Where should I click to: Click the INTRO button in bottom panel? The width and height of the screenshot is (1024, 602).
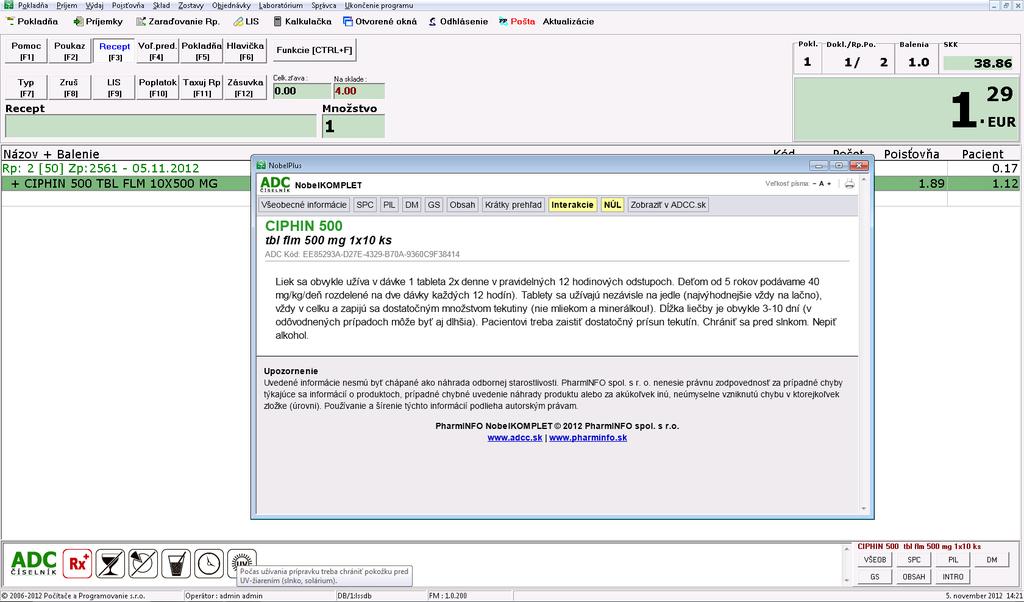tap(953, 577)
